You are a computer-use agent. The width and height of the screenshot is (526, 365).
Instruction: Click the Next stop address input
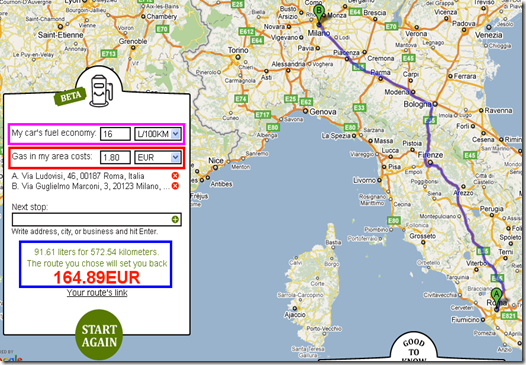[97, 219]
